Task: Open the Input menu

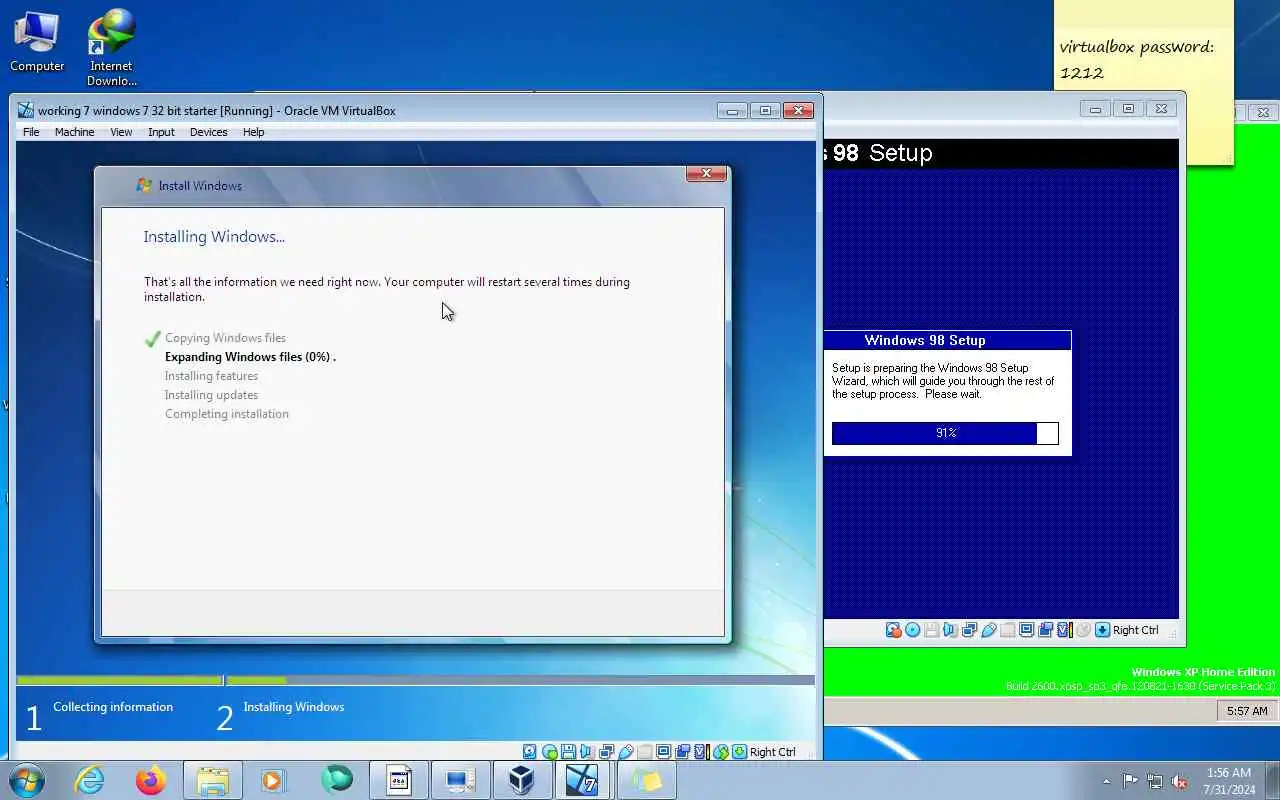Action: click(161, 132)
